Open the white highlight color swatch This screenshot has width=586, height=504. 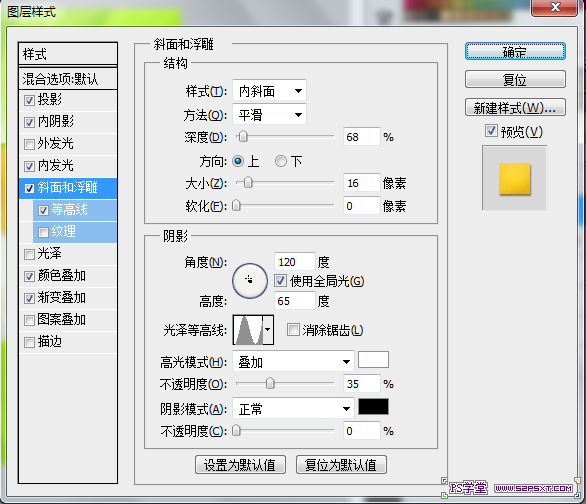373,360
